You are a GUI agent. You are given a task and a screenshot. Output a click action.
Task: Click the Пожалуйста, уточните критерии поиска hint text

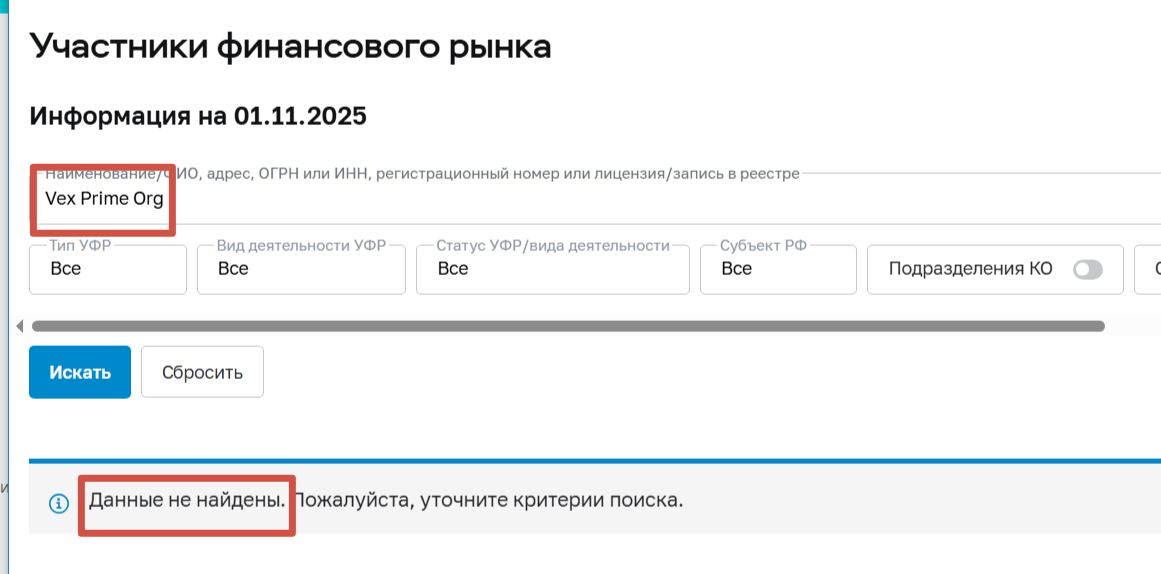point(488,499)
